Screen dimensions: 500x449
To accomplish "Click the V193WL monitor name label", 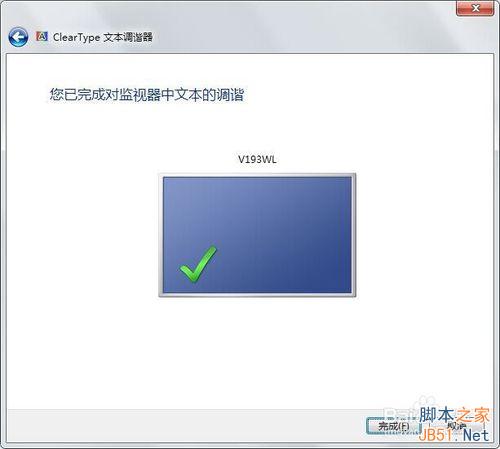I will pyautogui.click(x=257, y=159).
